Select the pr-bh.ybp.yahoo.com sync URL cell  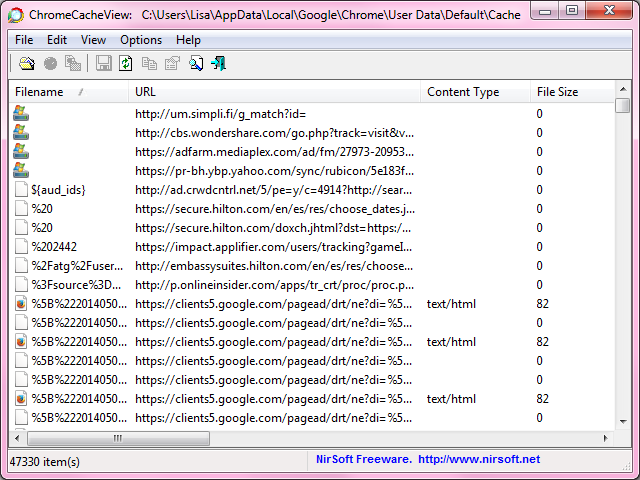(x=274, y=171)
